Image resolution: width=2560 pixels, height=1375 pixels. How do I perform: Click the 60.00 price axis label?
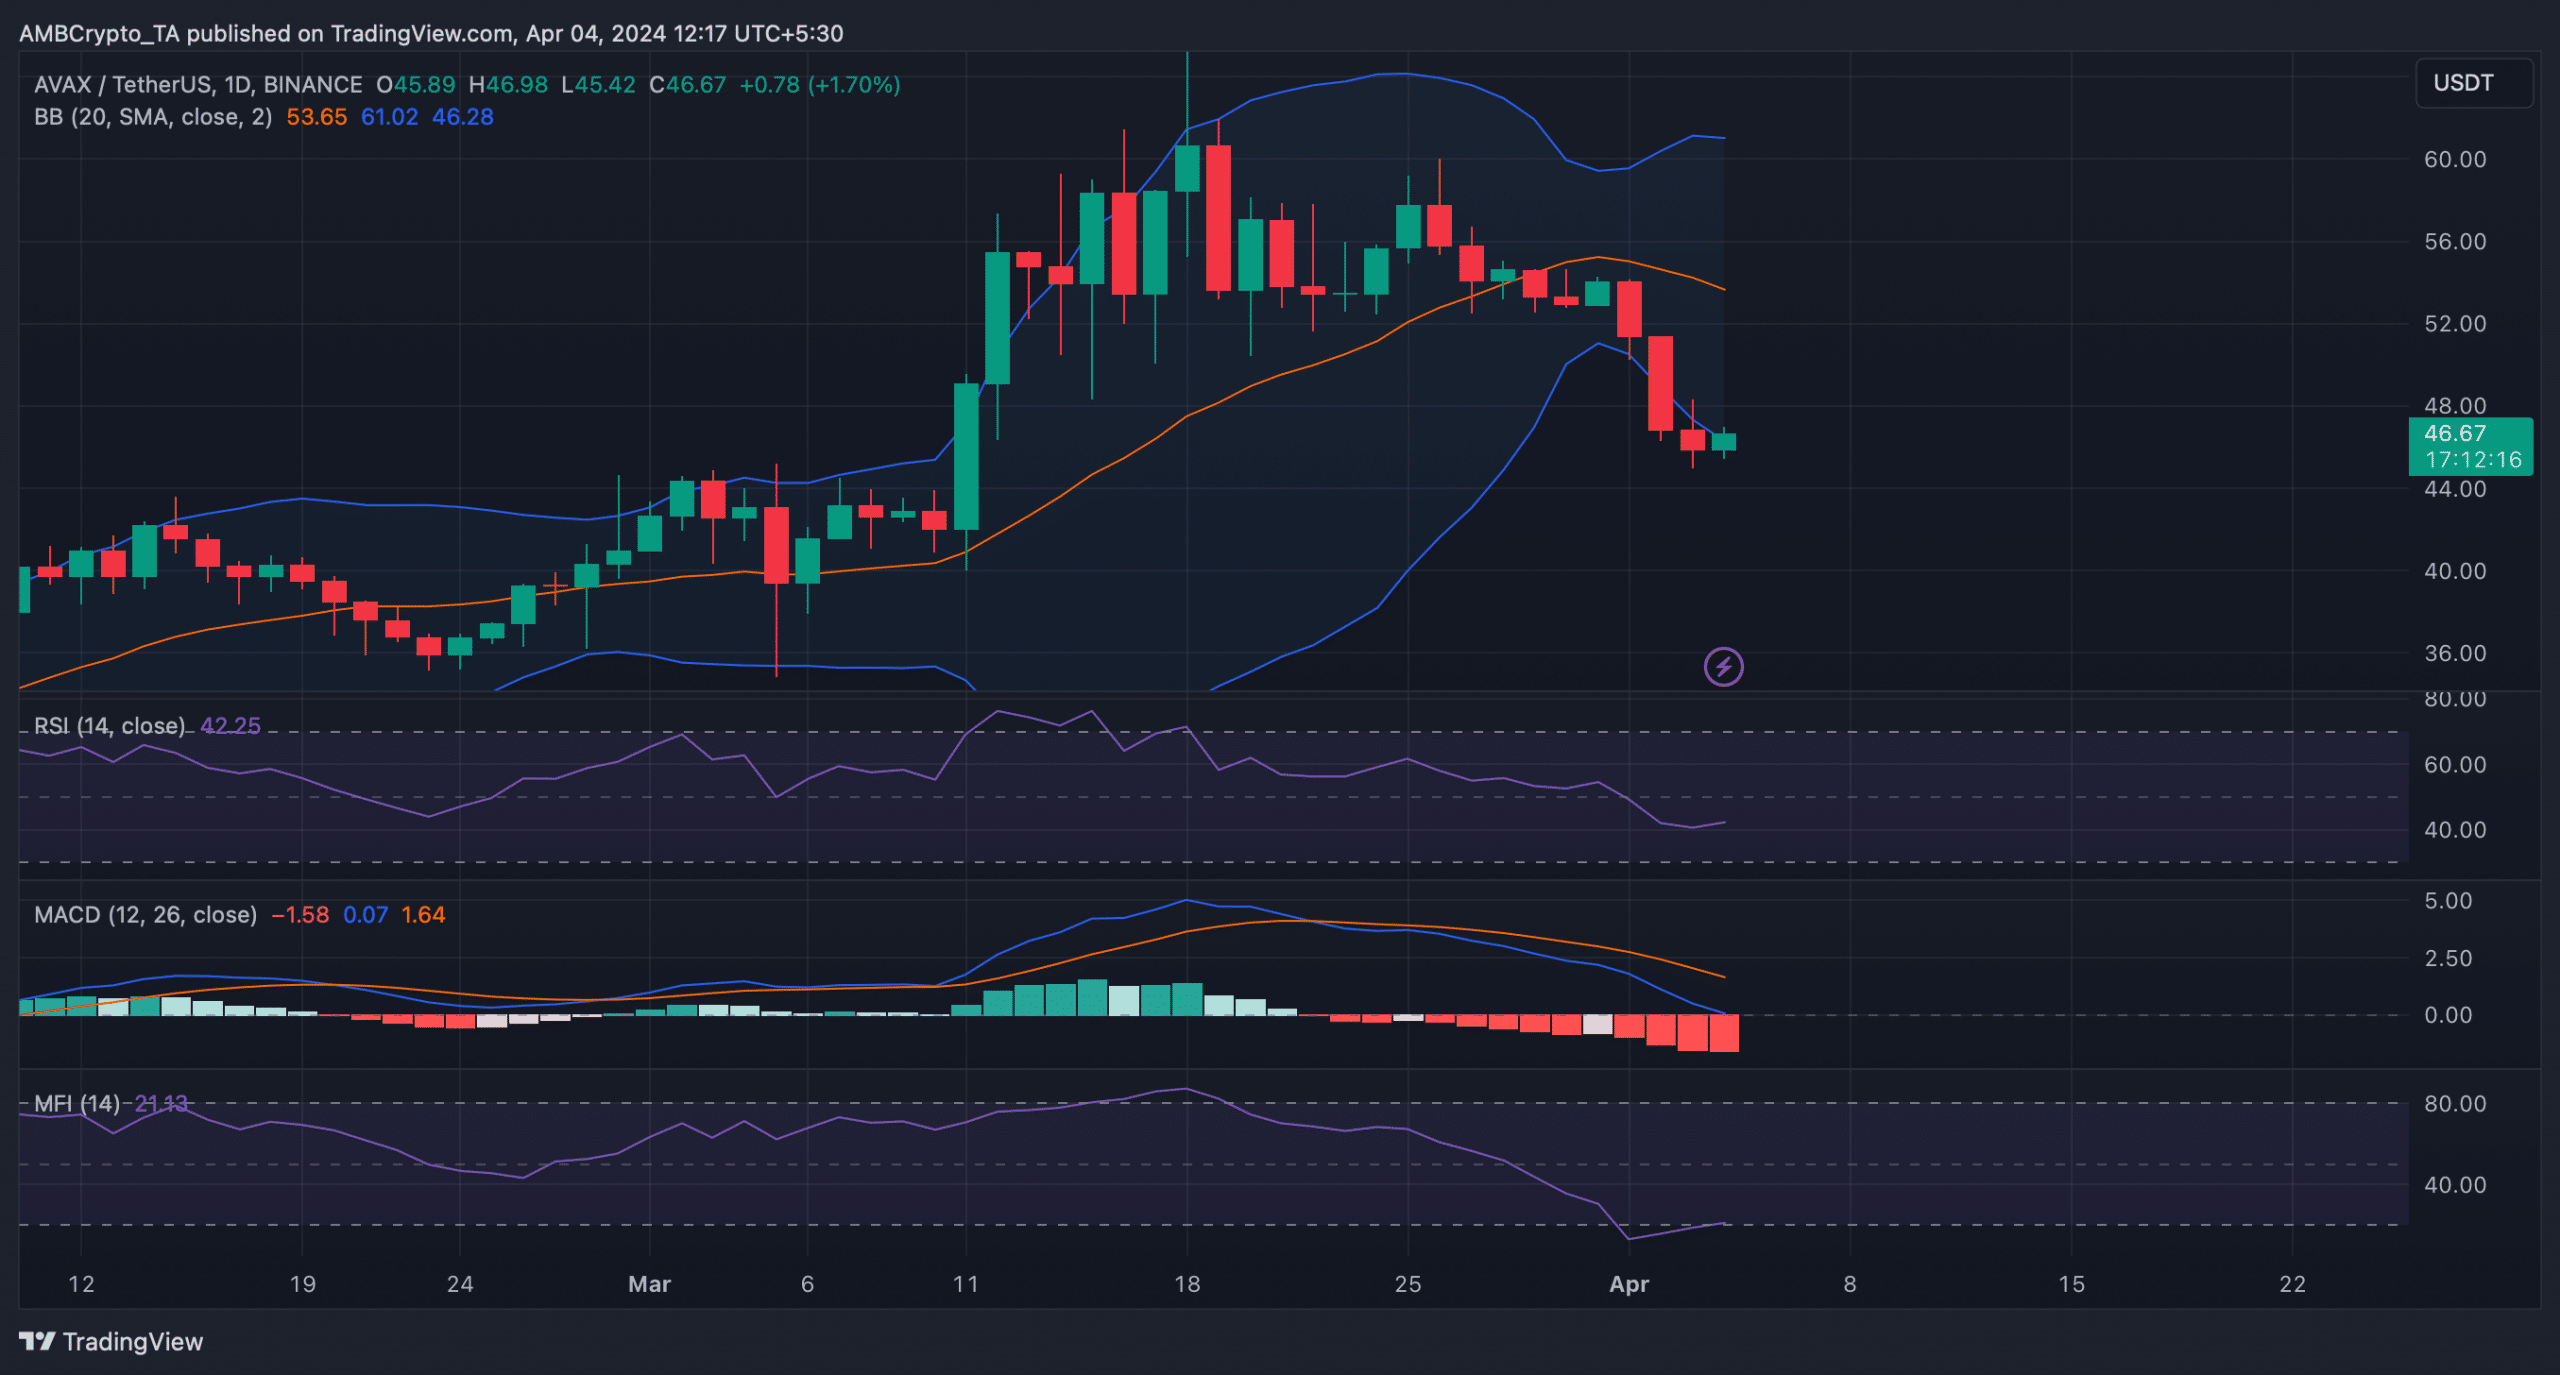point(2455,159)
